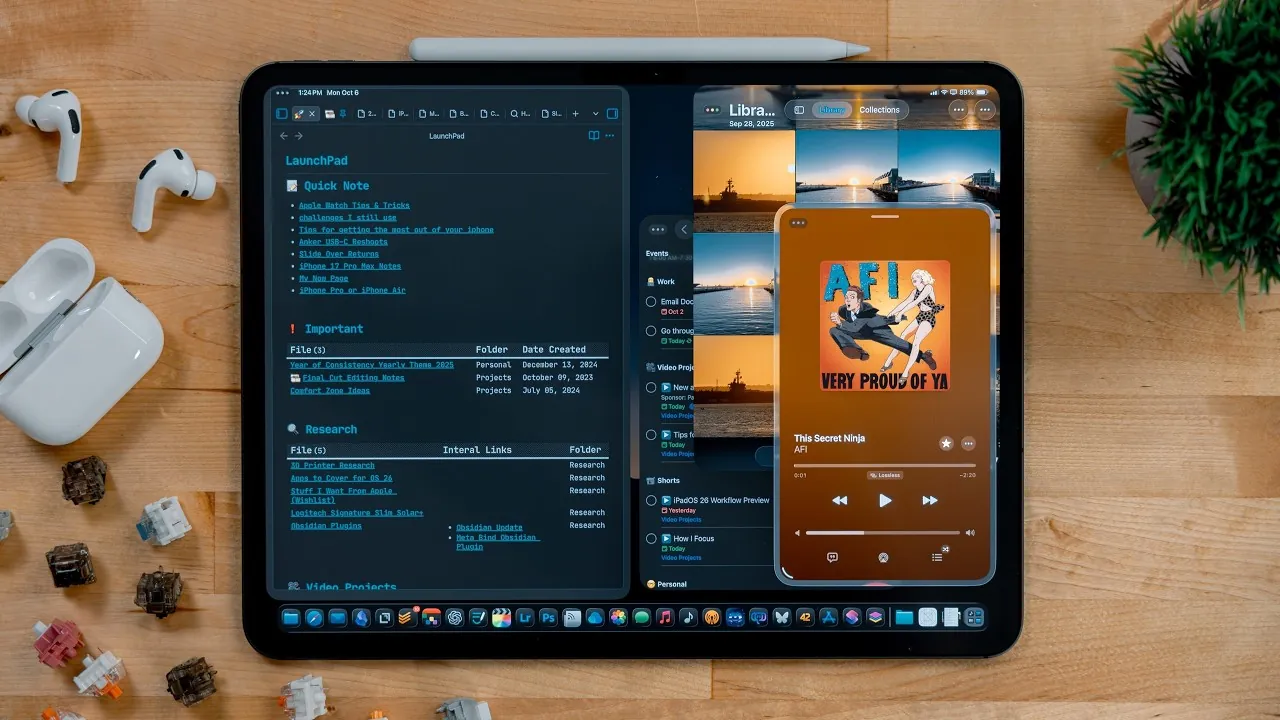
Task: Open the tab list chevron in Obsidian
Action: [595, 113]
